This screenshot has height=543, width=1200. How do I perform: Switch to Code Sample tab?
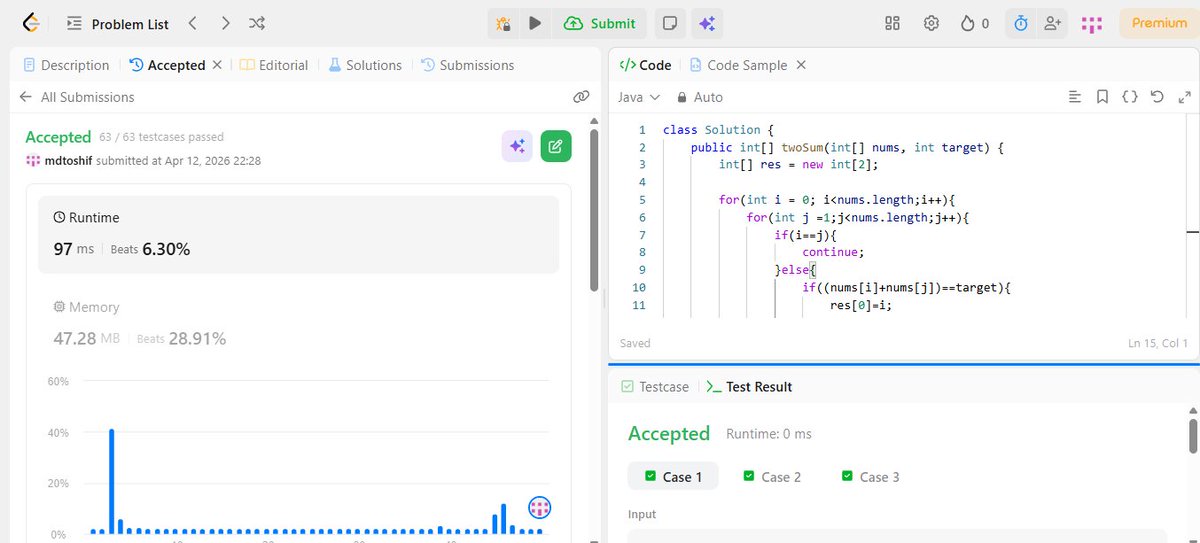point(738,65)
